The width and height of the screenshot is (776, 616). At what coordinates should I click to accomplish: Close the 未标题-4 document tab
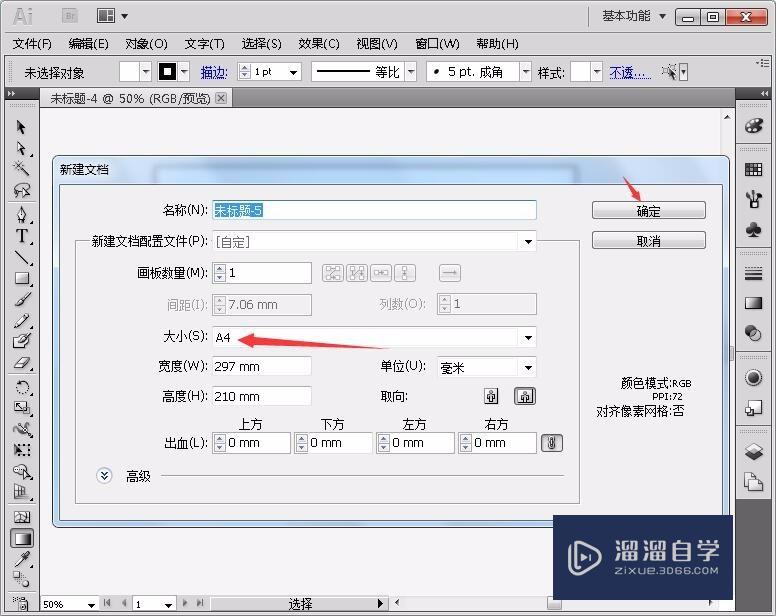(221, 98)
